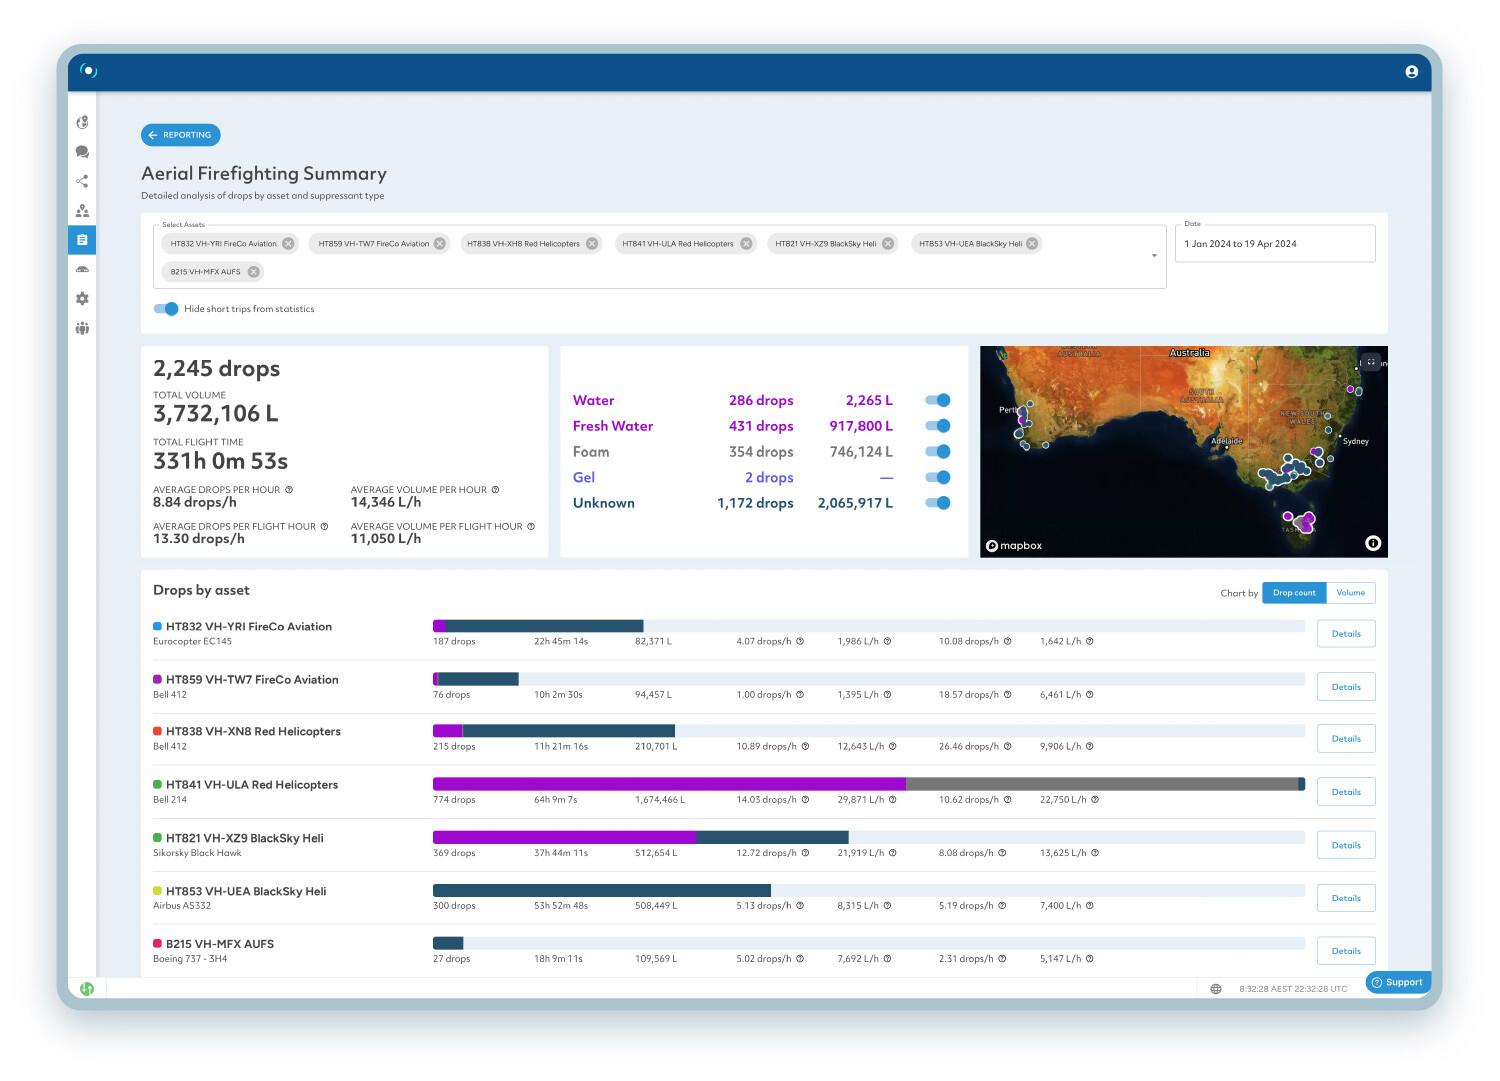Remove the HT832 VH-YRI FireCo Aviation filter chip

pos(288,243)
